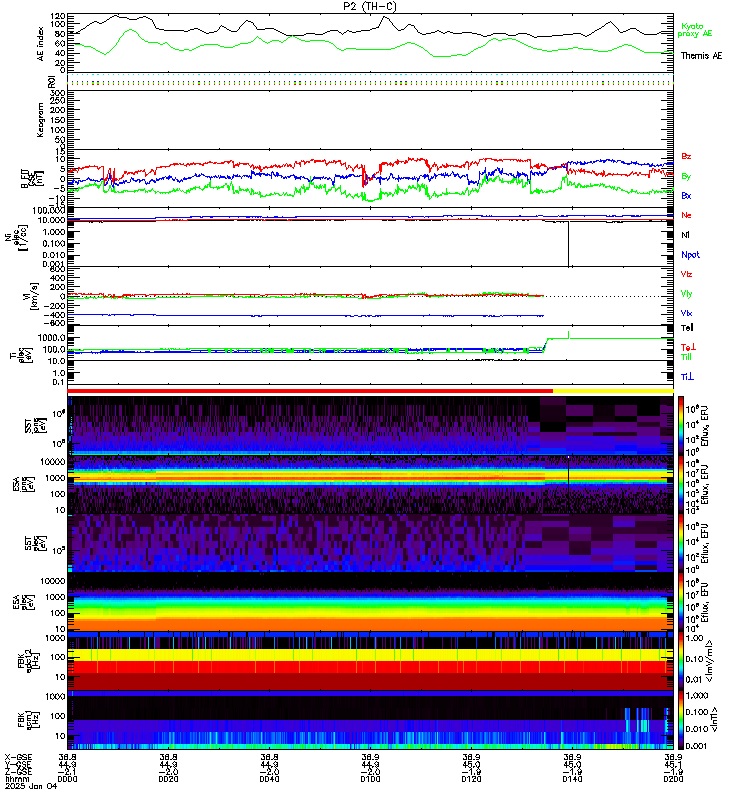Select the Kyoto proxy AE legend label
Image resolution: width=750 pixels, height=800 pixels.
click(694, 30)
